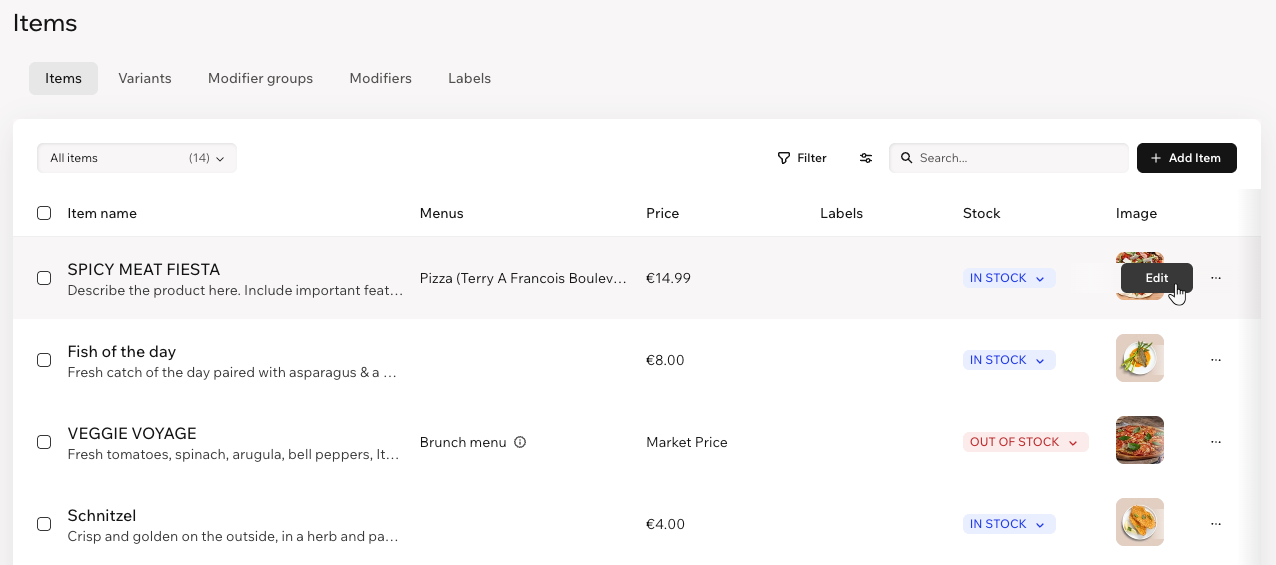The height and width of the screenshot is (565, 1276).
Task: Click the Fish of the day item name
Action: tap(121, 351)
